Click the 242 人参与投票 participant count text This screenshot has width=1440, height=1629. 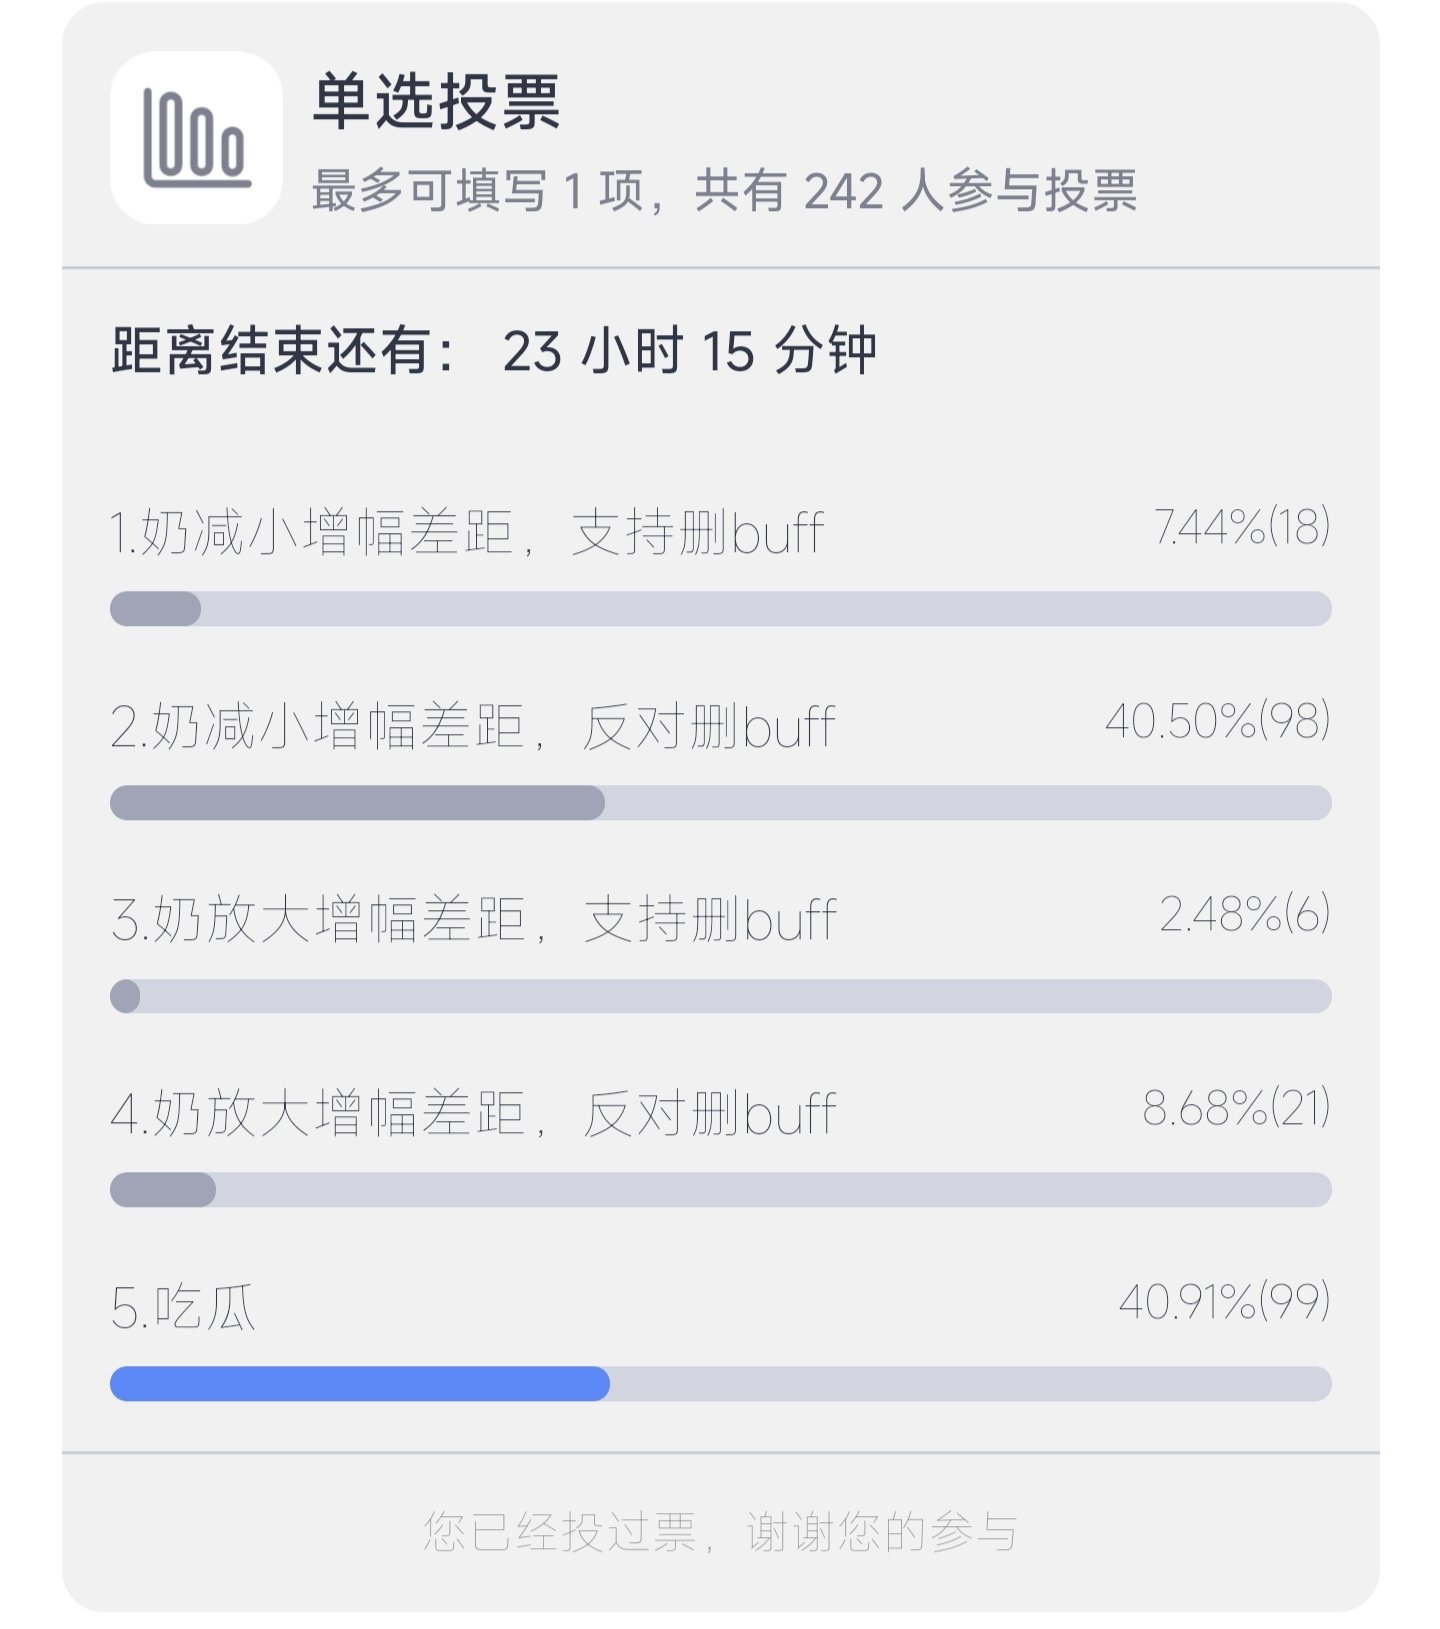(970, 190)
